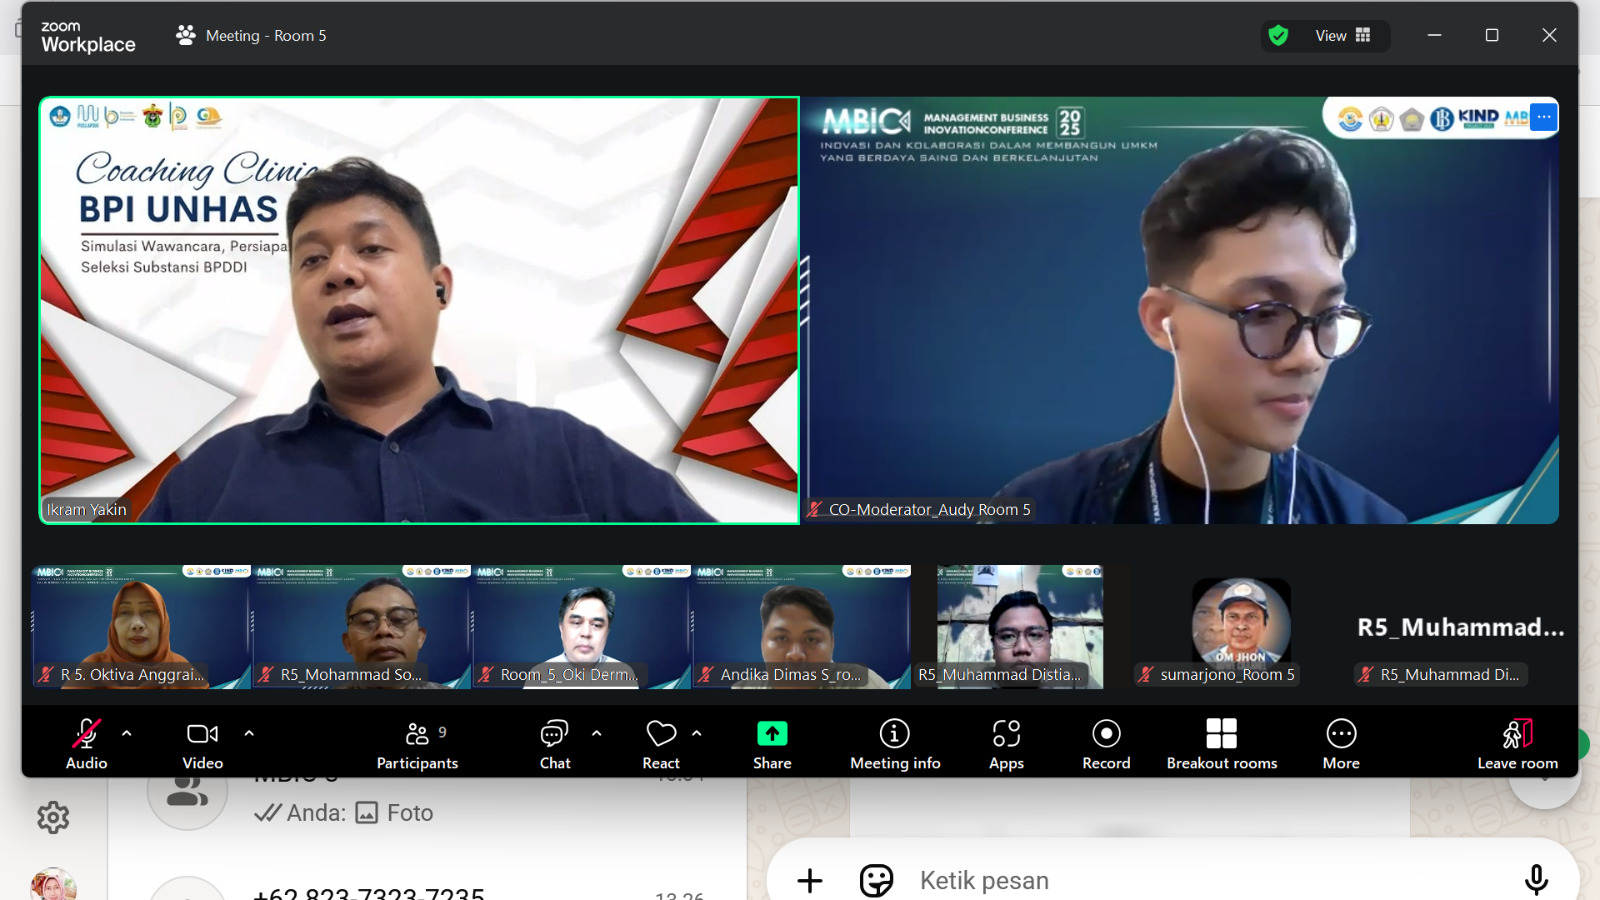Select the sumarjono_Room 5 participant thumbnail
The height and width of the screenshot is (900, 1600).
(x=1240, y=627)
